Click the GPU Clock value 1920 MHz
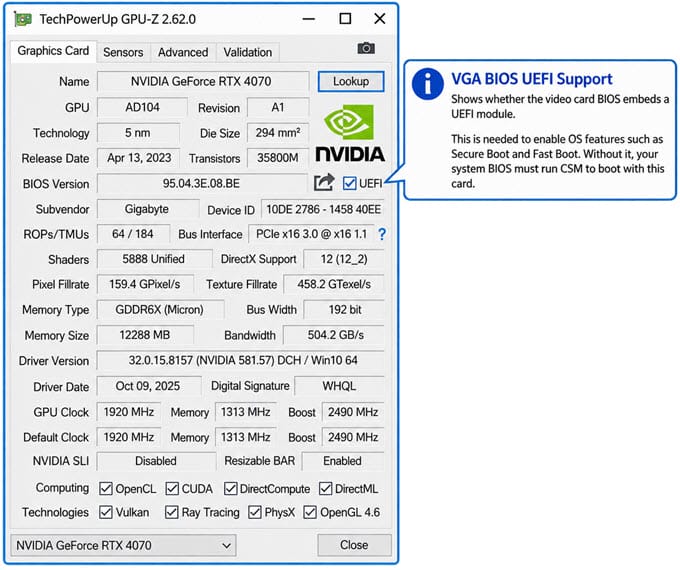680x570 pixels. 129,412
